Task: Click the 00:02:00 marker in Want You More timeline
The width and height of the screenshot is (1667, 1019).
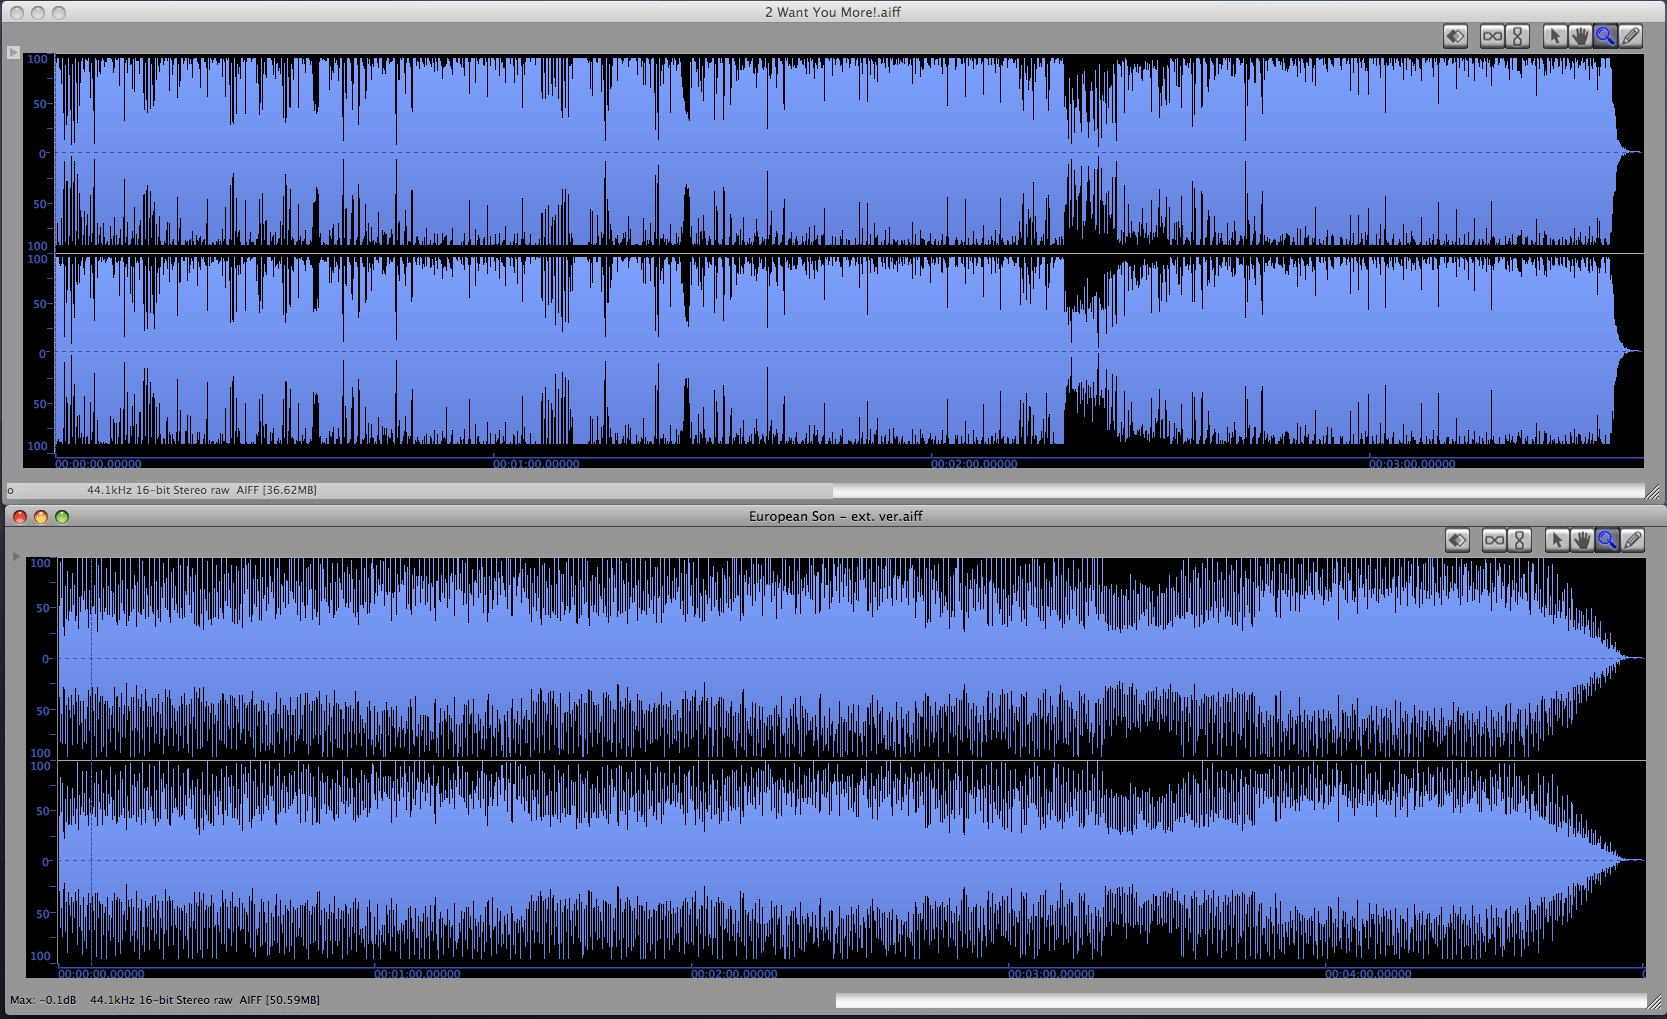Action: pyautogui.click(x=973, y=464)
